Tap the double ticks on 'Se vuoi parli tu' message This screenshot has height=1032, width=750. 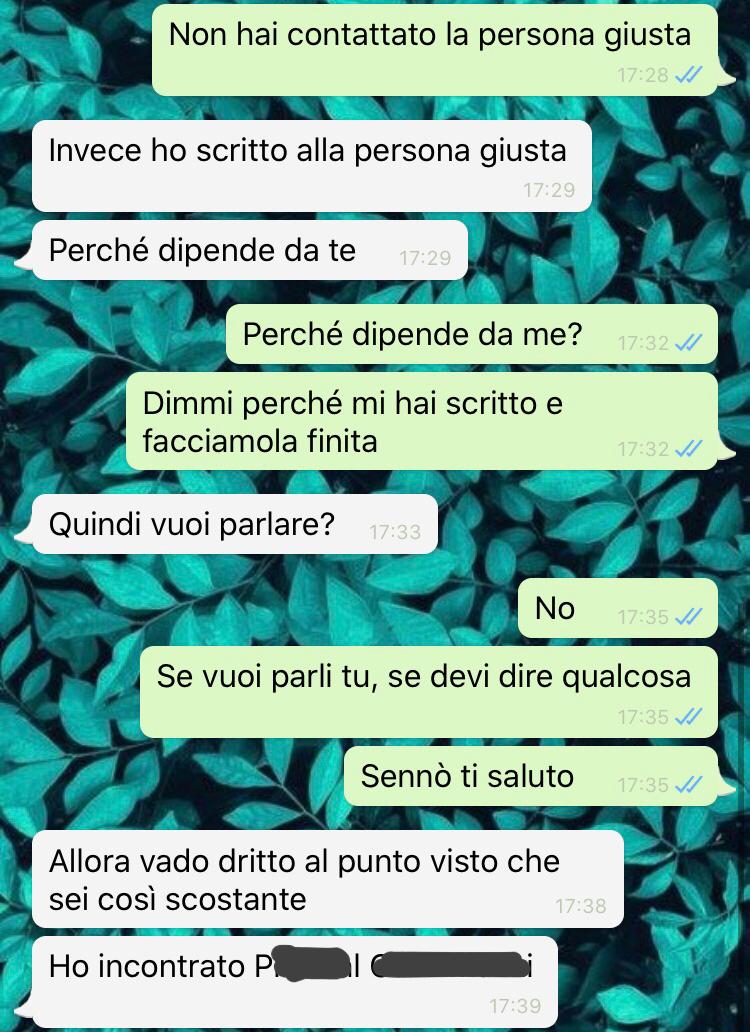click(x=689, y=716)
